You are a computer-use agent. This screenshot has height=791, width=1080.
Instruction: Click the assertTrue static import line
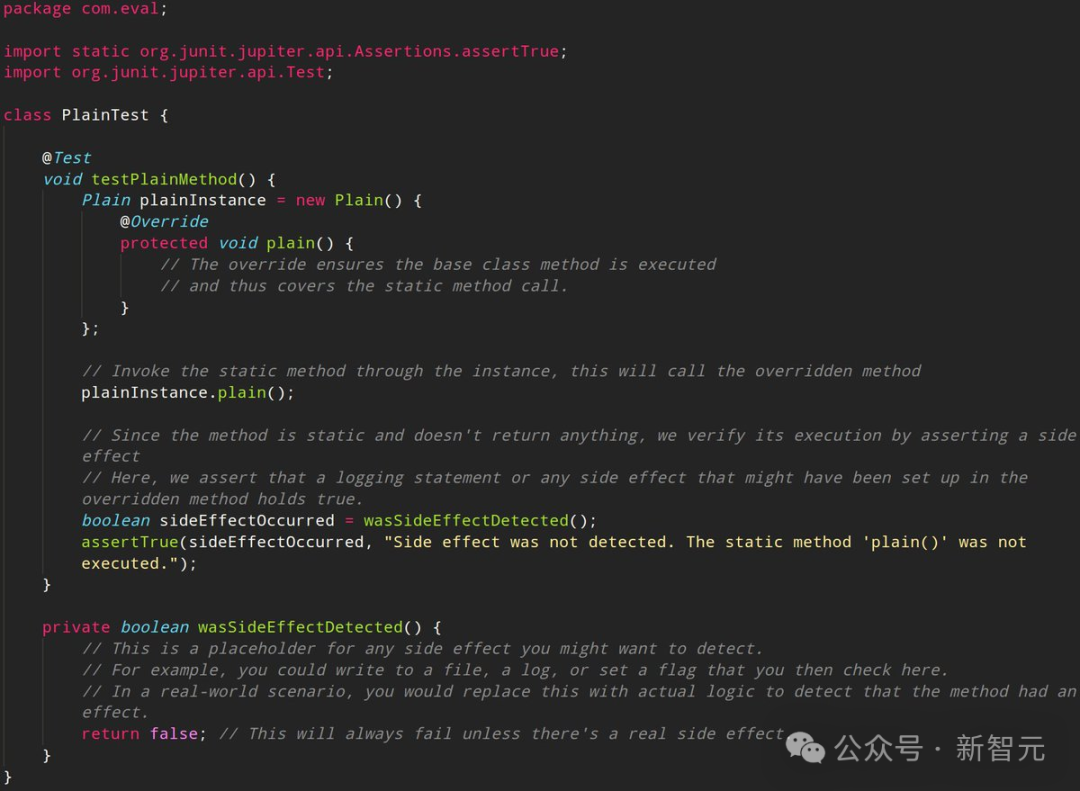(x=285, y=52)
